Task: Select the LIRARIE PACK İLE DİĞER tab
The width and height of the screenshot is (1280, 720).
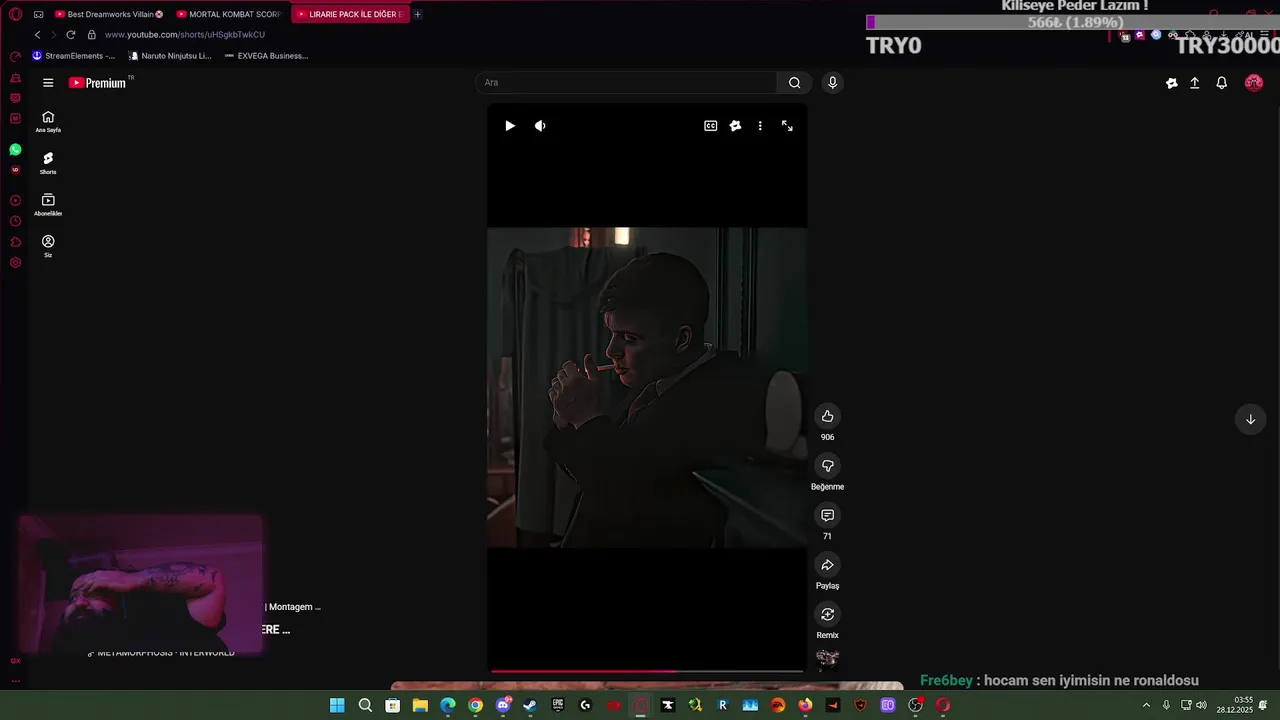Action: pyautogui.click(x=350, y=14)
